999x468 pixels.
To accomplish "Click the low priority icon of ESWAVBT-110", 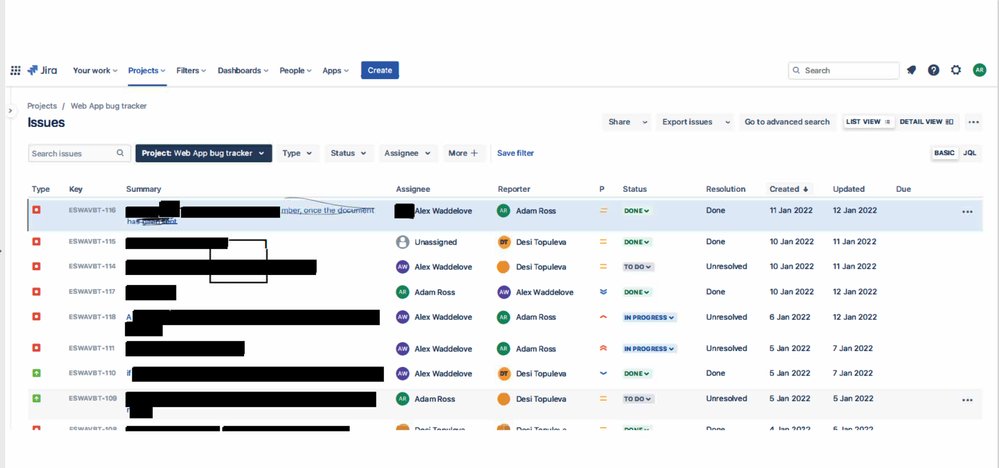I will point(603,373).
